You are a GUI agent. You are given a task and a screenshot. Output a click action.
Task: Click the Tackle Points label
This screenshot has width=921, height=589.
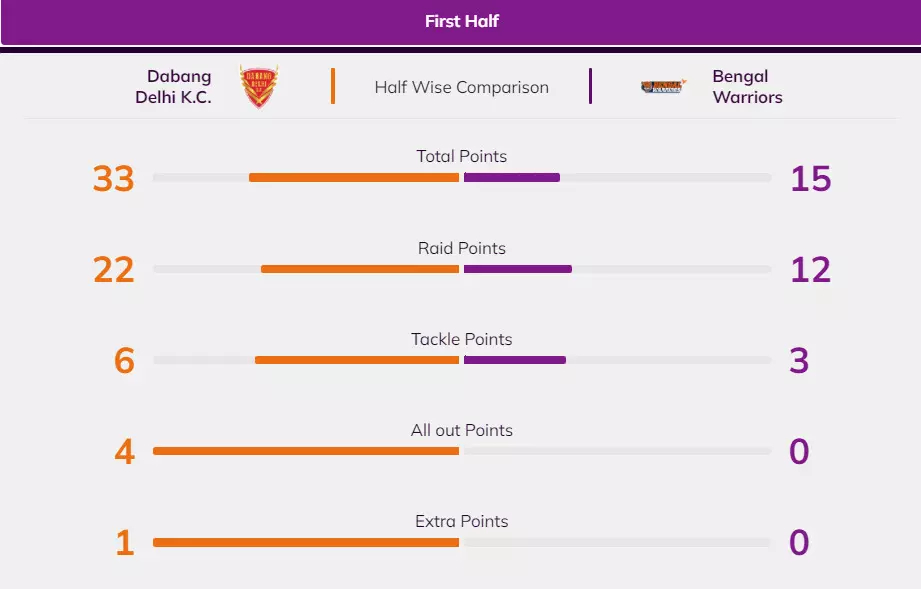coord(461,339)
